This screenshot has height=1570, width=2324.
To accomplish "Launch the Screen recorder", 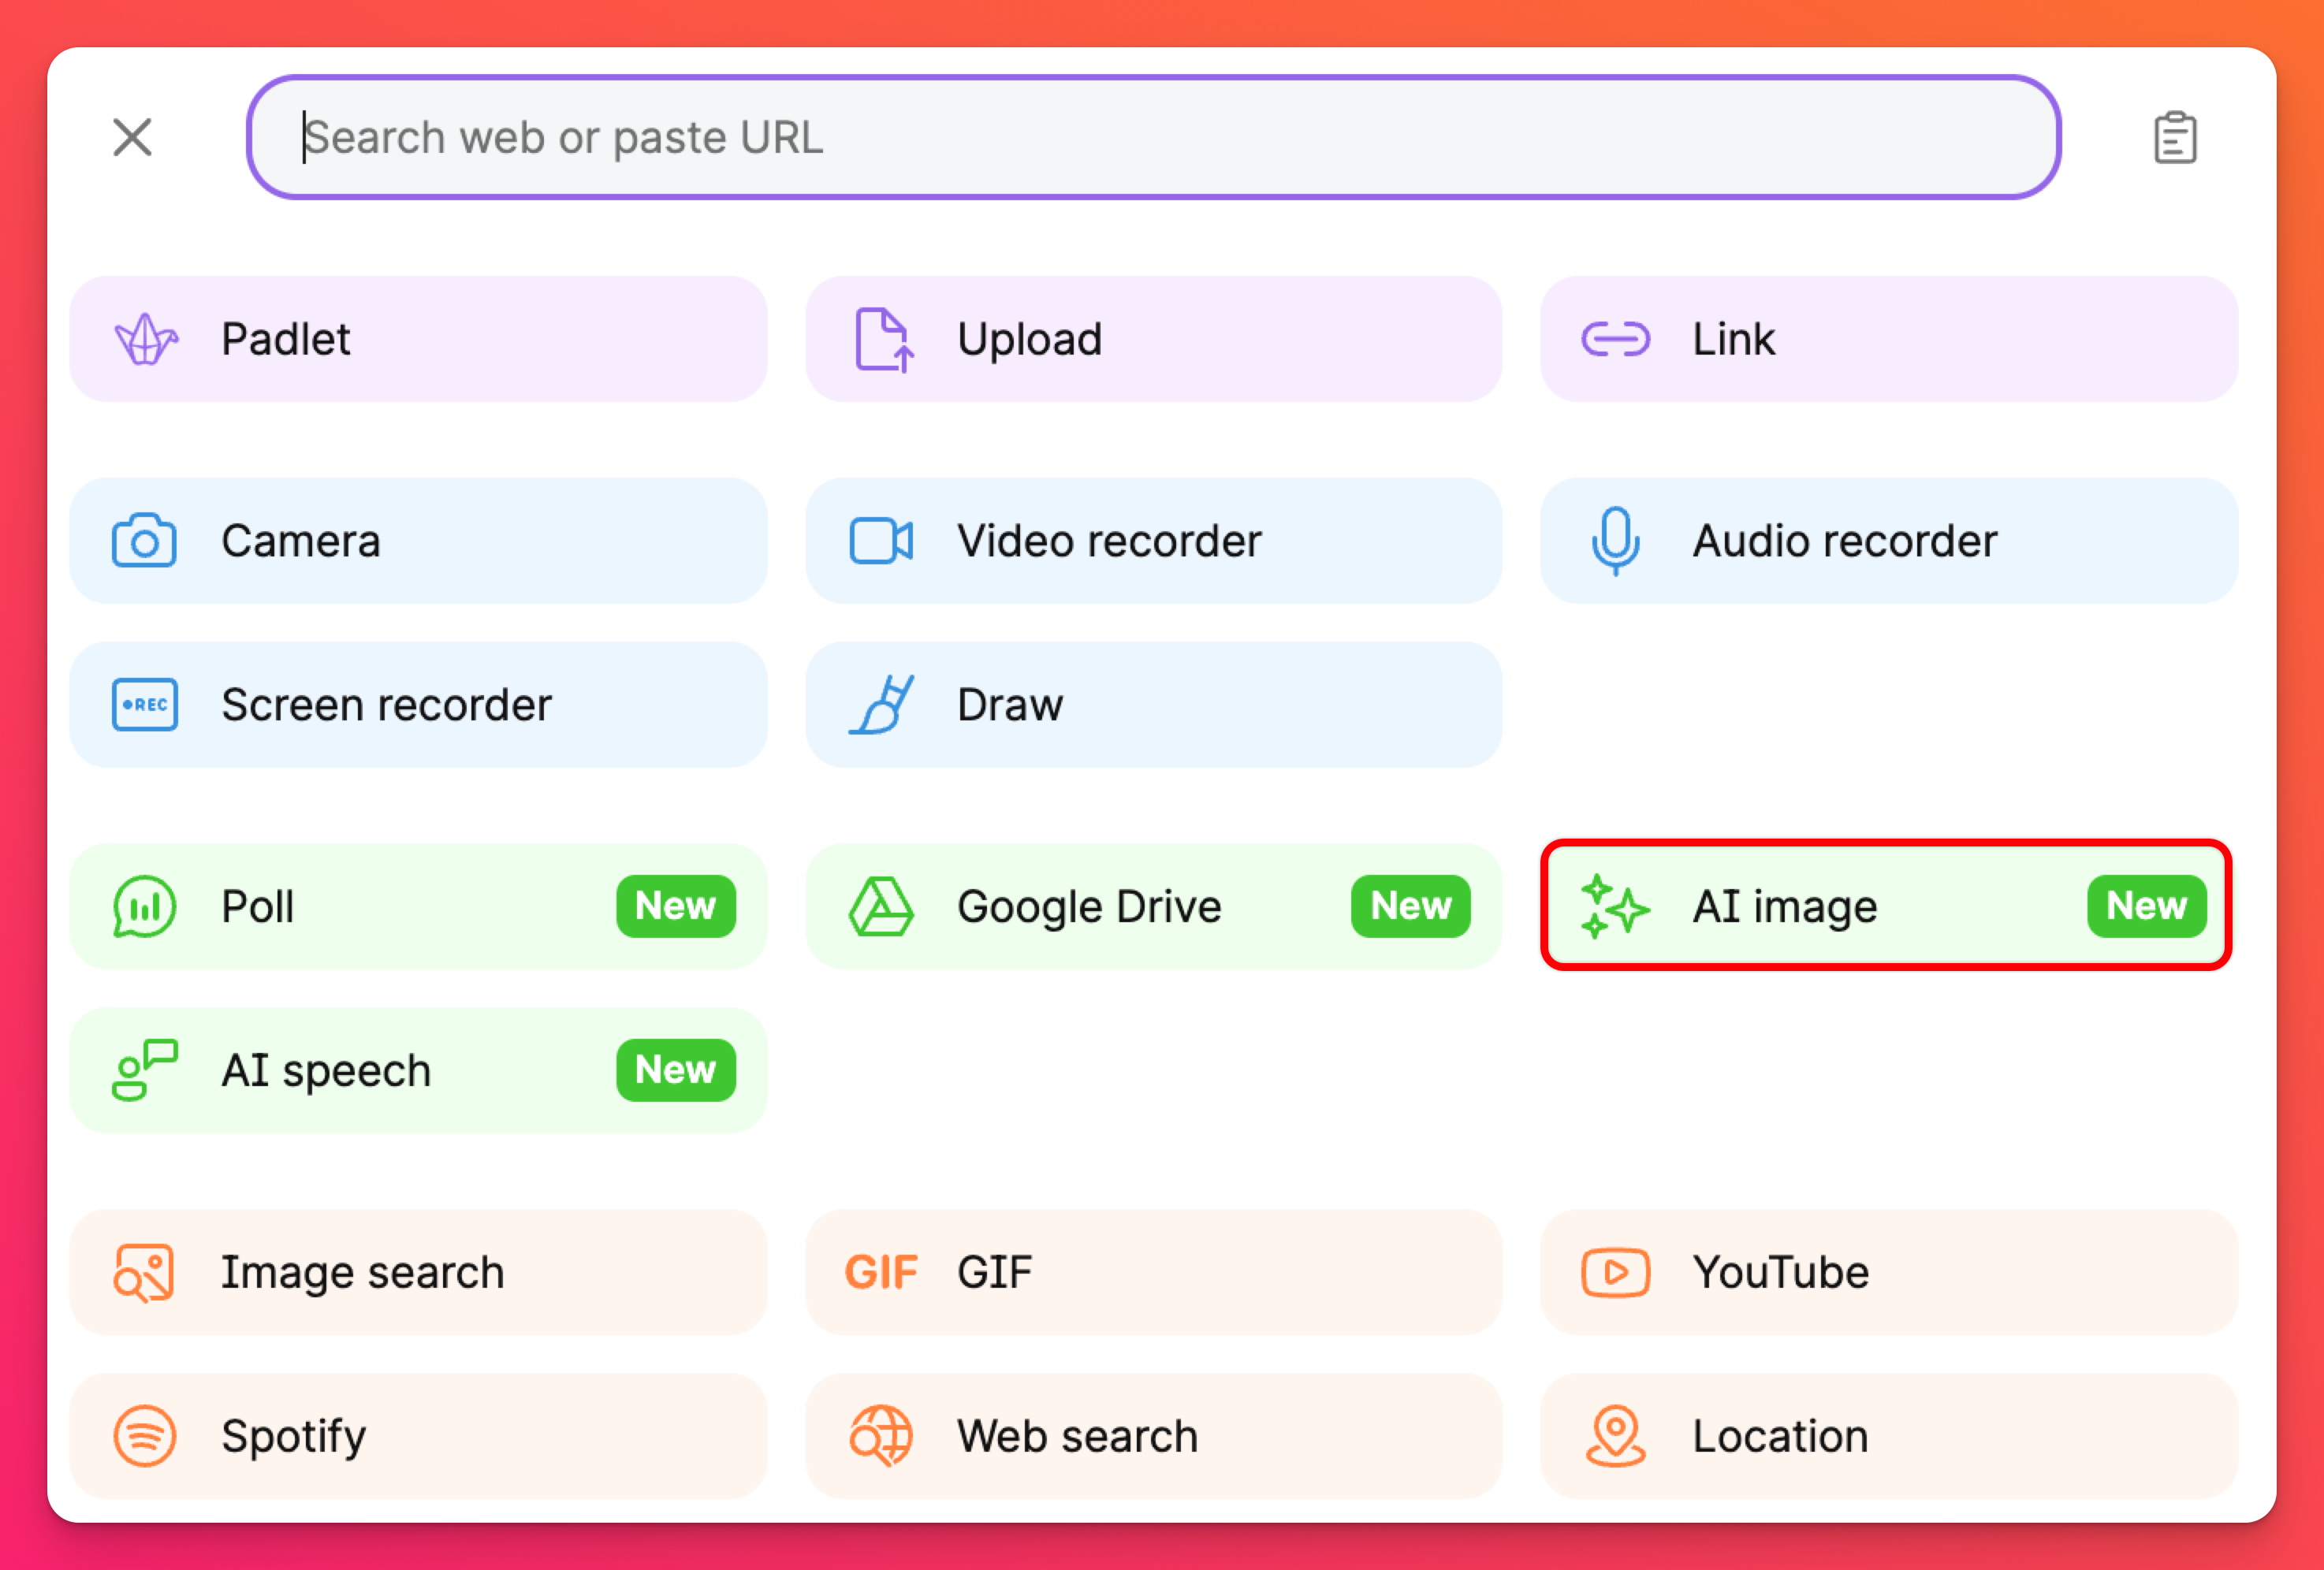I will [x=418, y=705].
